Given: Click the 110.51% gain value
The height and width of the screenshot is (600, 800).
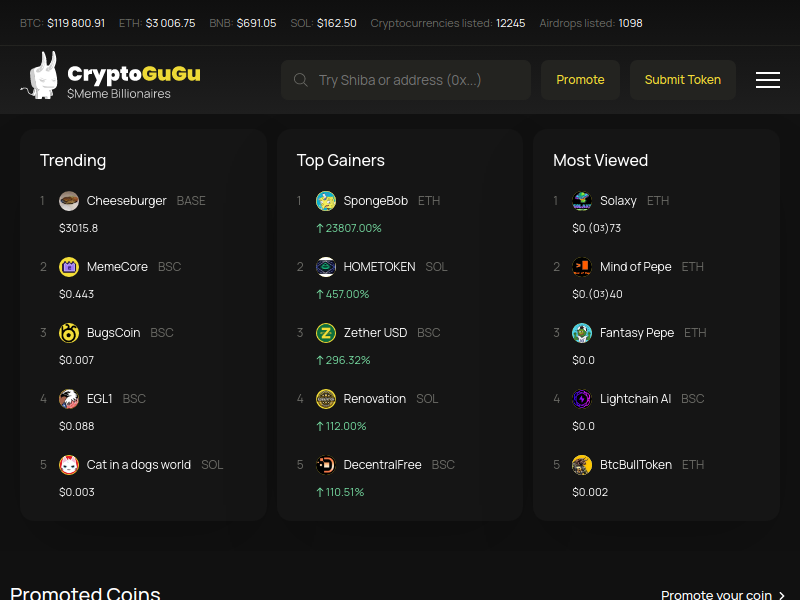Looking at the screenshot, I should (340, 492).
